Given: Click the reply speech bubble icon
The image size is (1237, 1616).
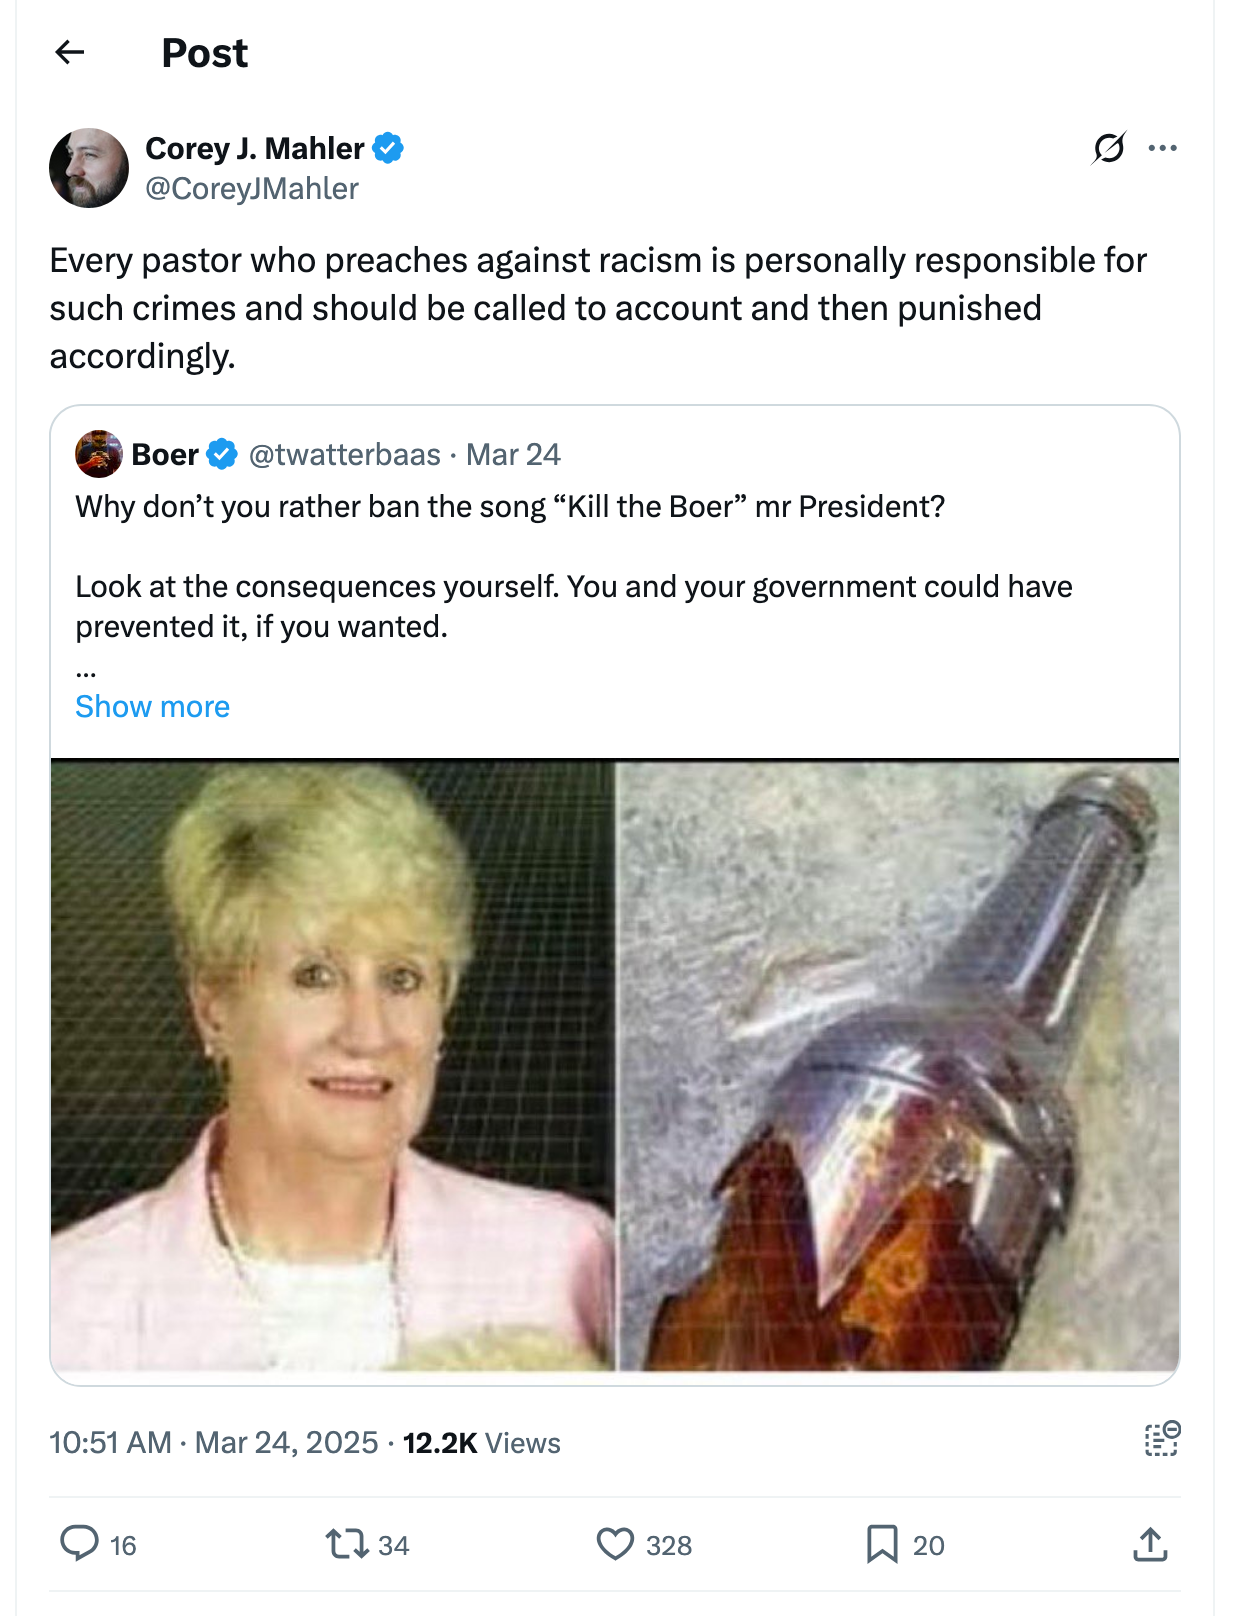Looking at the screenshot, I should coord(80,1543).
